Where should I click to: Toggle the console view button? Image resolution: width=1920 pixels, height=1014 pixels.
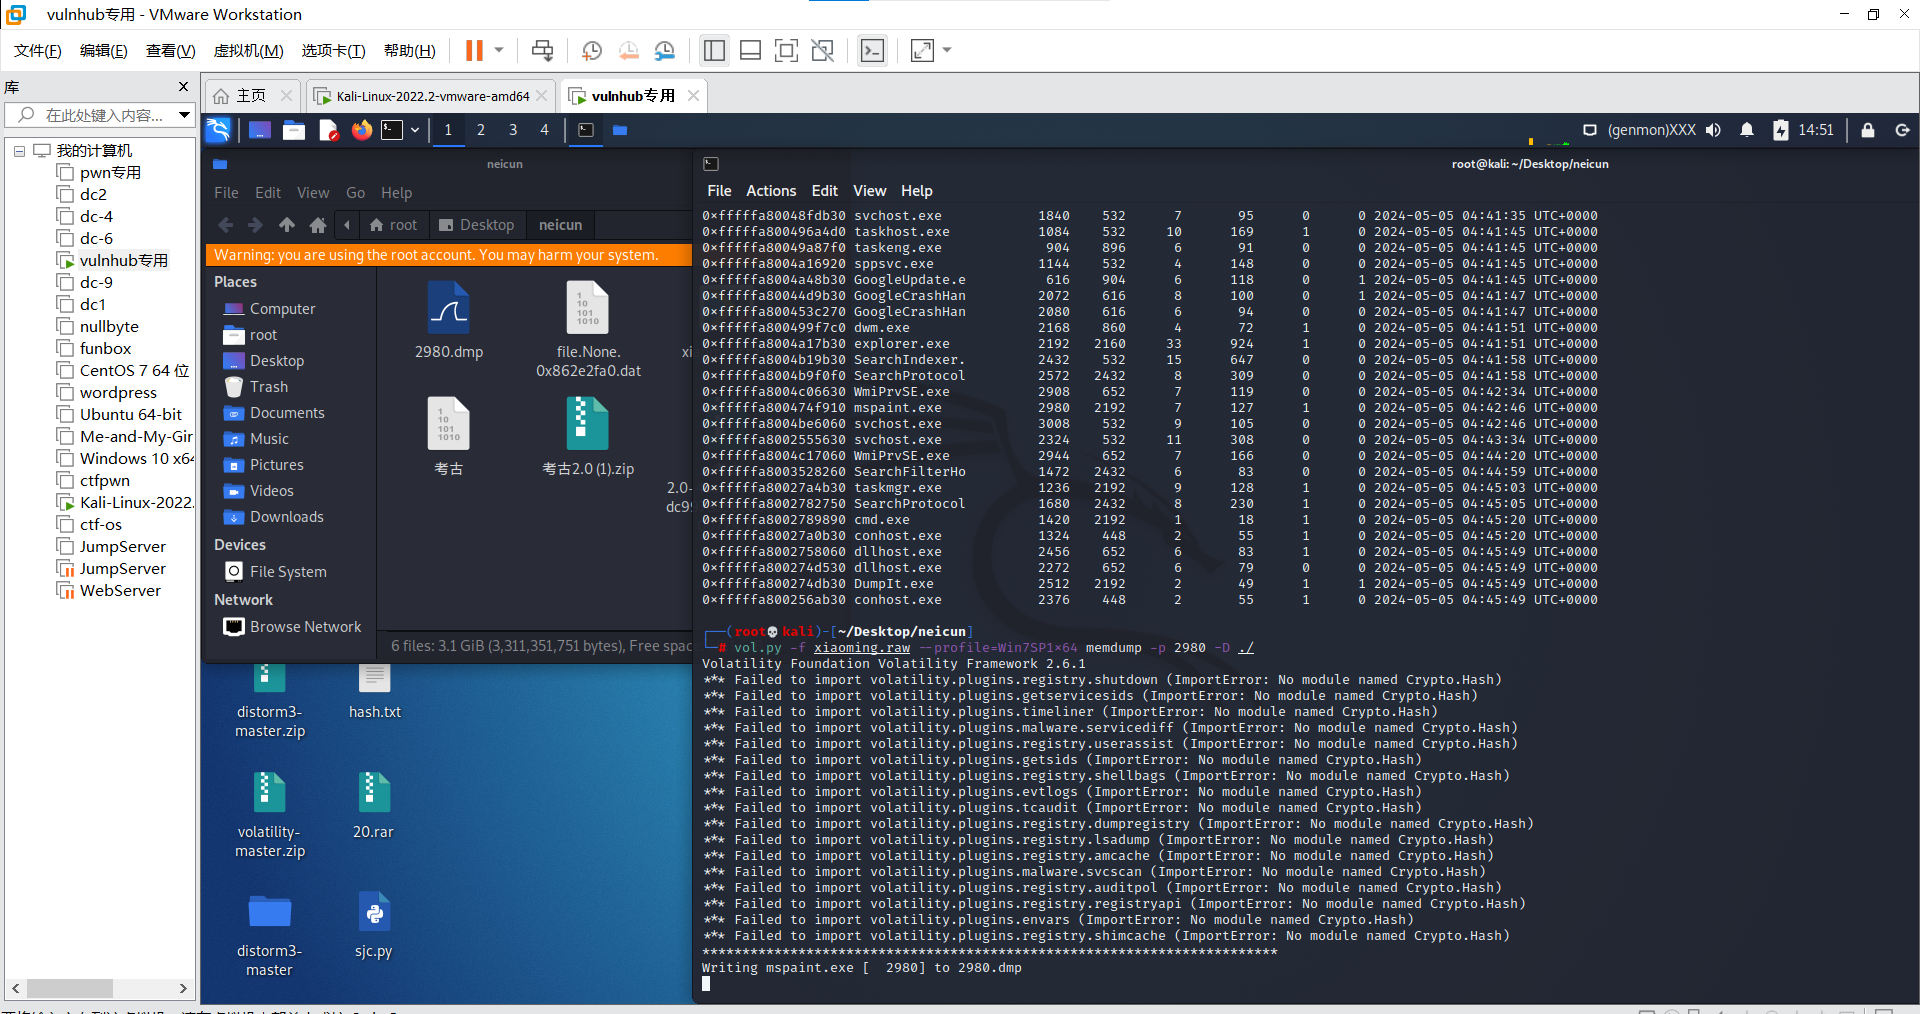pos(872,50)
